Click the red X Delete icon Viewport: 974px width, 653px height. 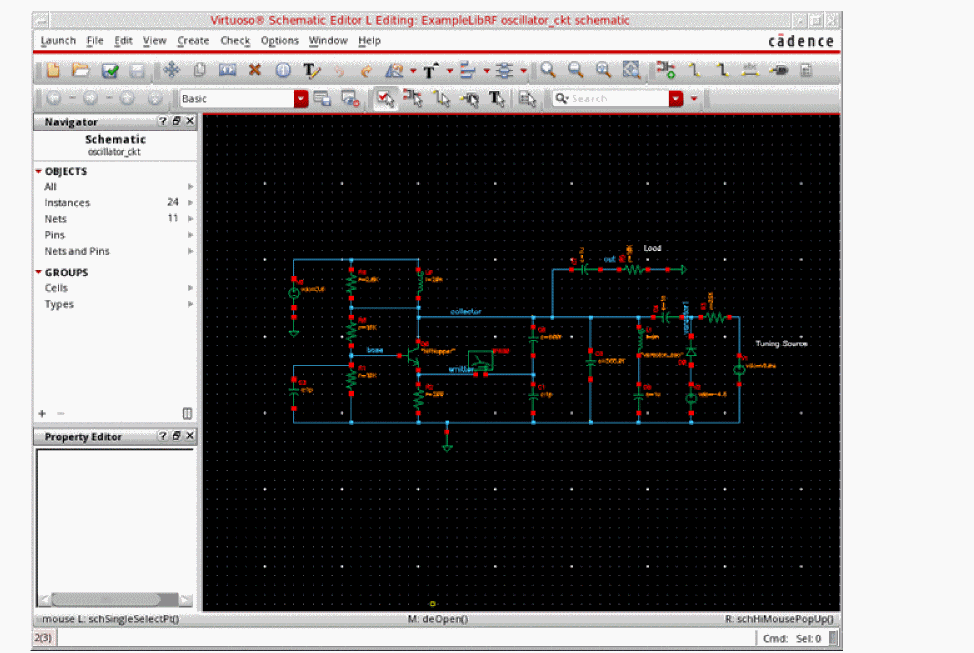[255, 70]
